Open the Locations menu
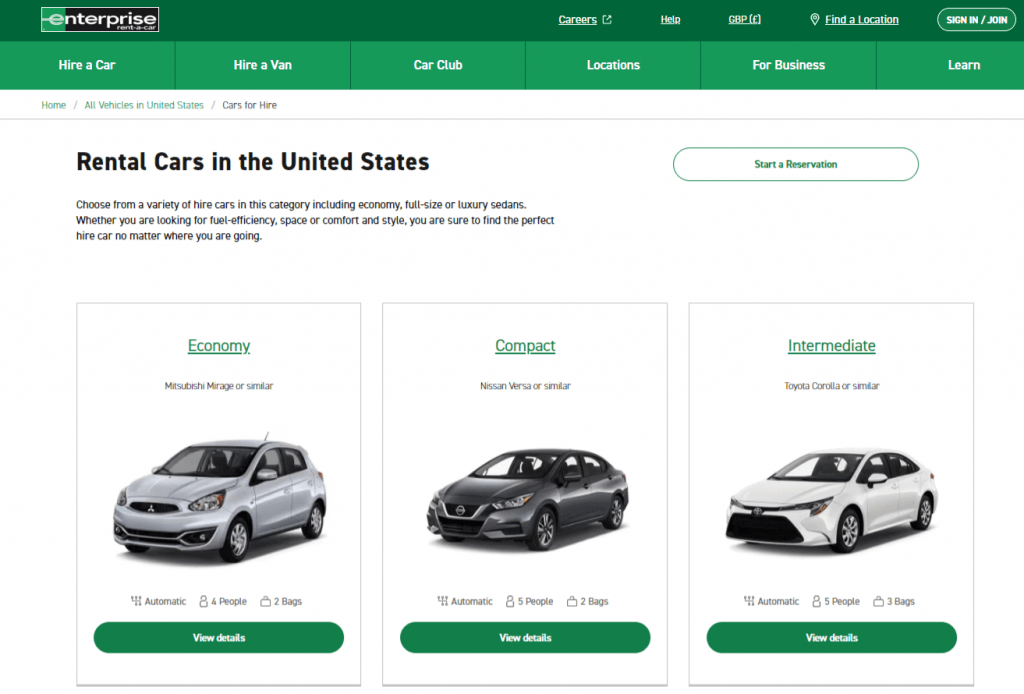The width and height of the screenshot is (1024, 694). pos(613,65)
